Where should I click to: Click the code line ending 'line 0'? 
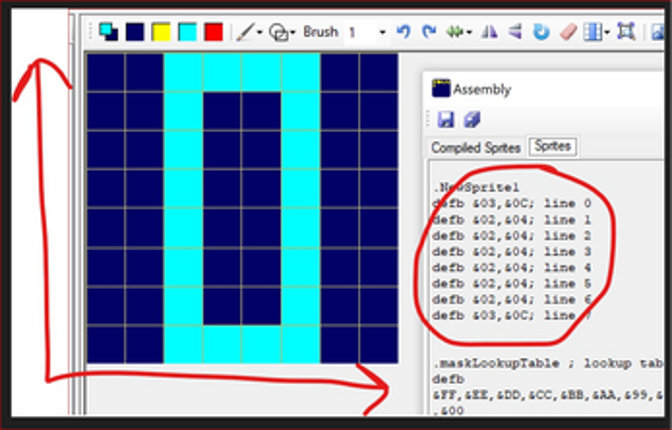[512, 203]
